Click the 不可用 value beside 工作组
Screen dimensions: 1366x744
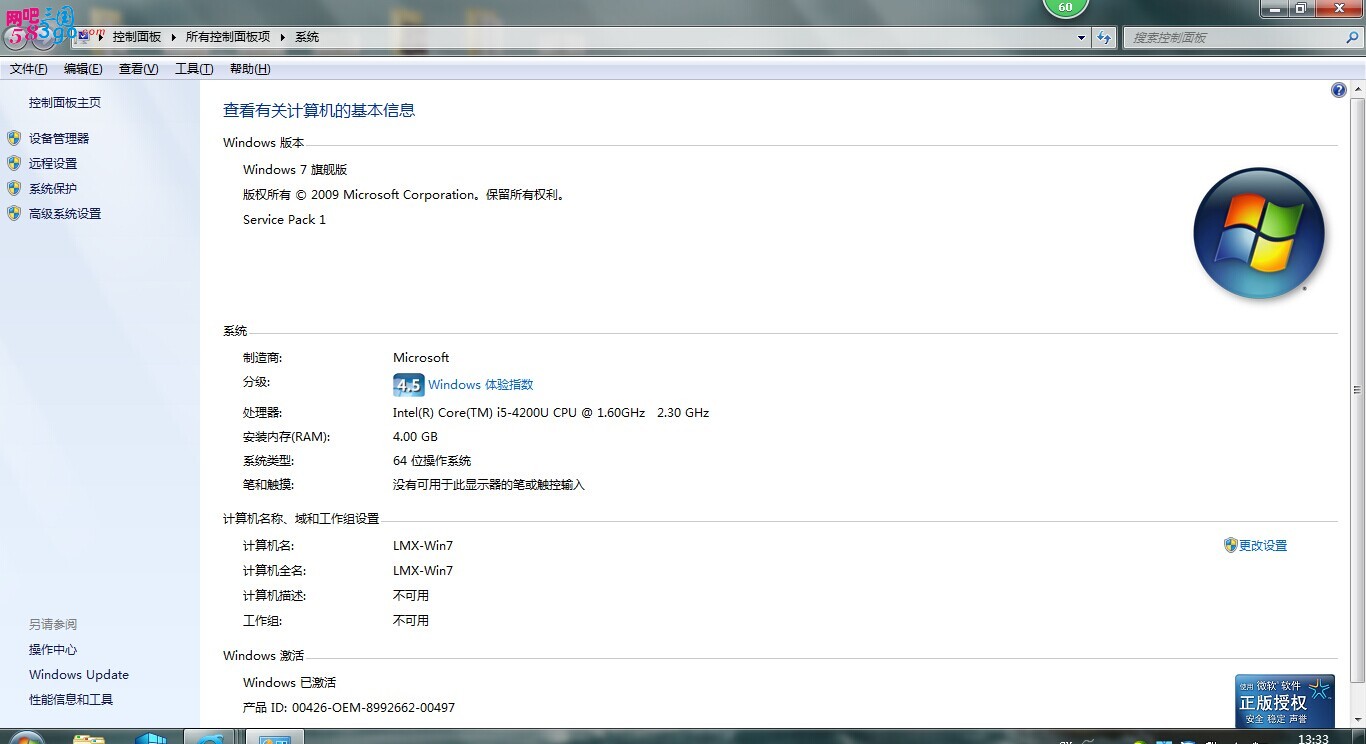[x=411, y=621]
